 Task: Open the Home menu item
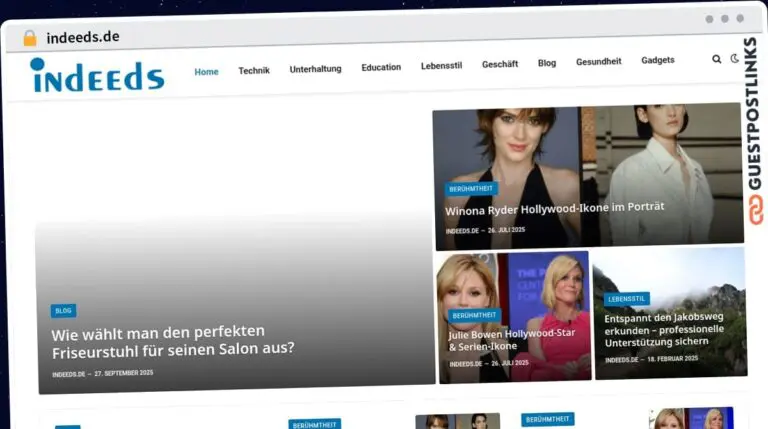[206, 71]
